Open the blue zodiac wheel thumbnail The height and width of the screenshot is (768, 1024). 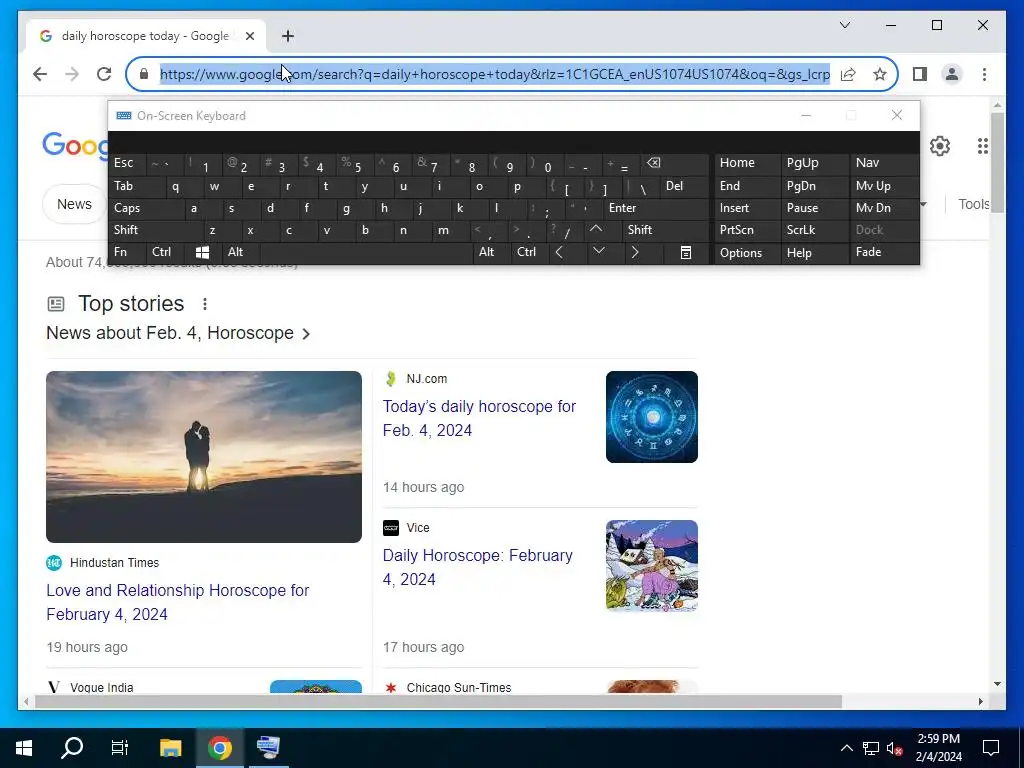(x=652, y=417)
